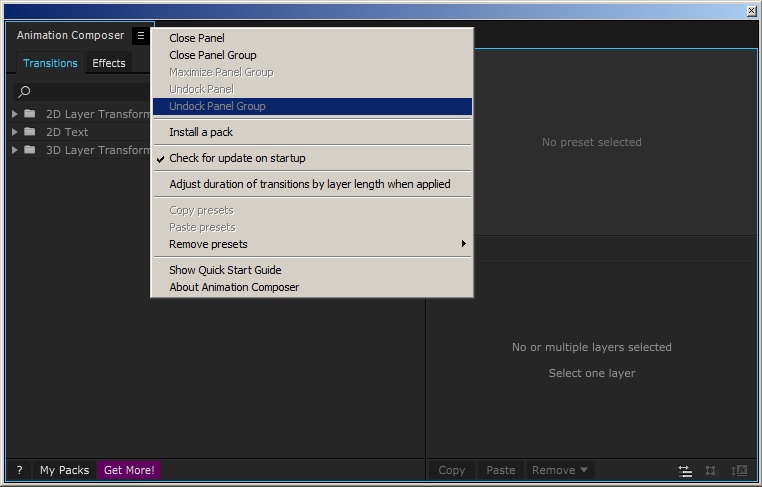Expand the 3D Layer Transform folder
The height and width of the screenshot is (487, 762).
(x=15, y=150)
